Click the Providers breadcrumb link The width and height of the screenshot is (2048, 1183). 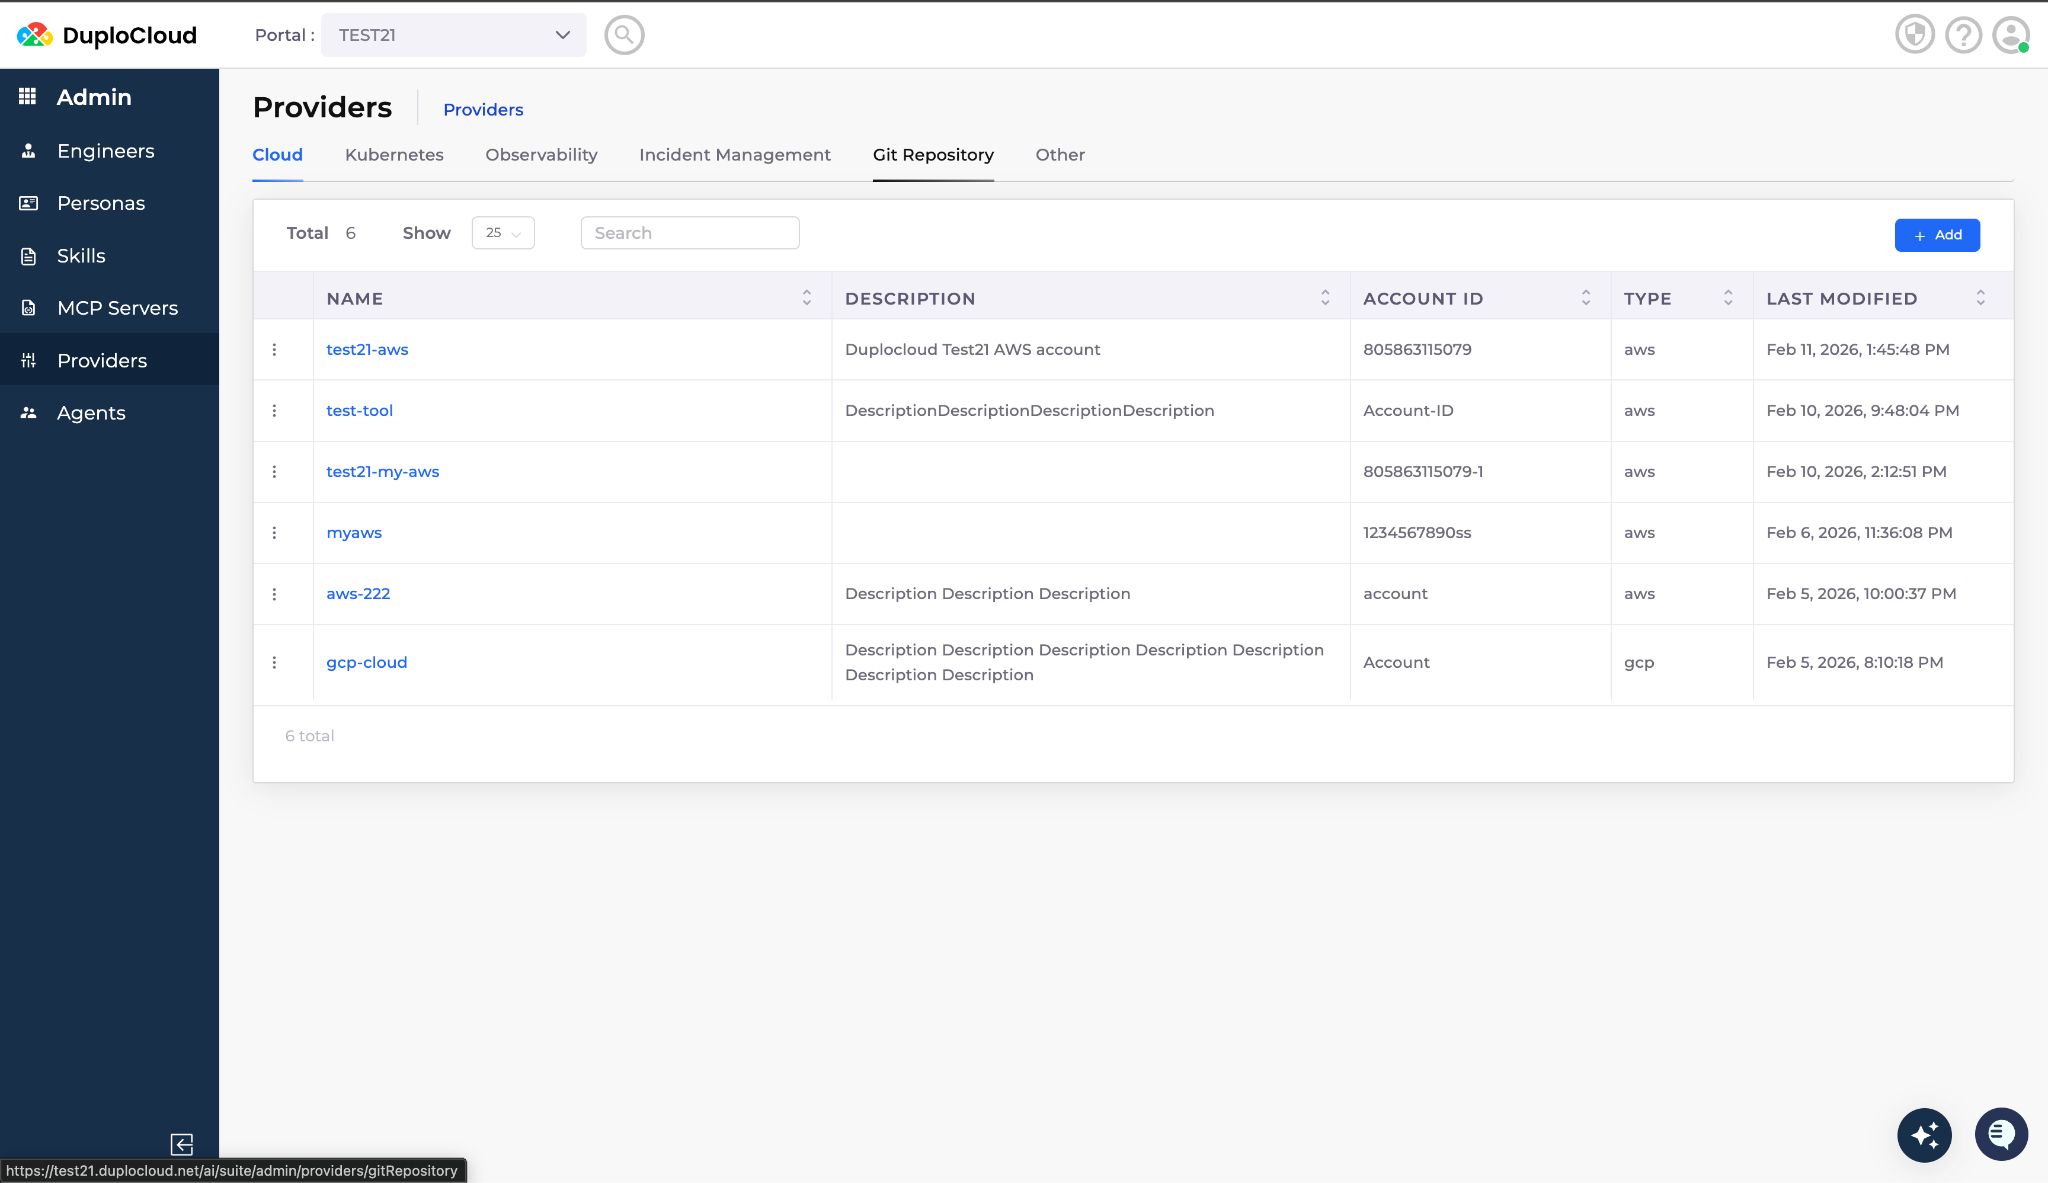point(483,110)
